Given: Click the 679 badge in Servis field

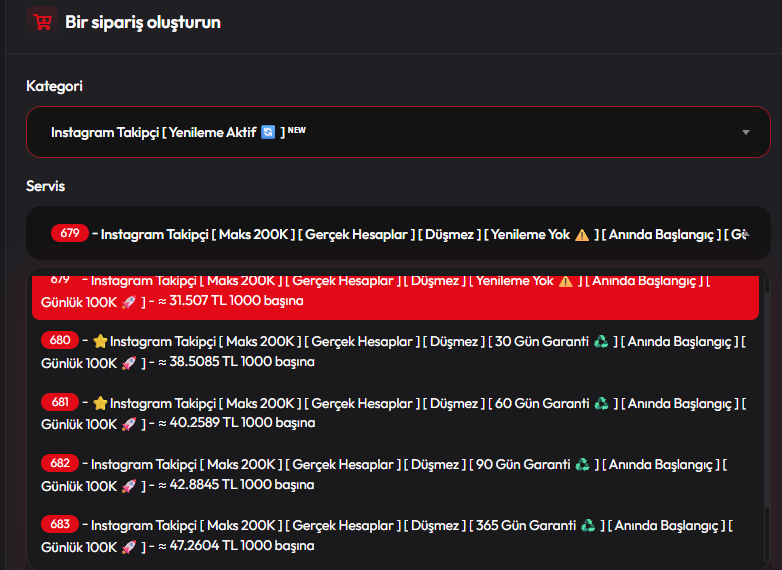Looking at the screenshot, I should click(x=70, y=233).
